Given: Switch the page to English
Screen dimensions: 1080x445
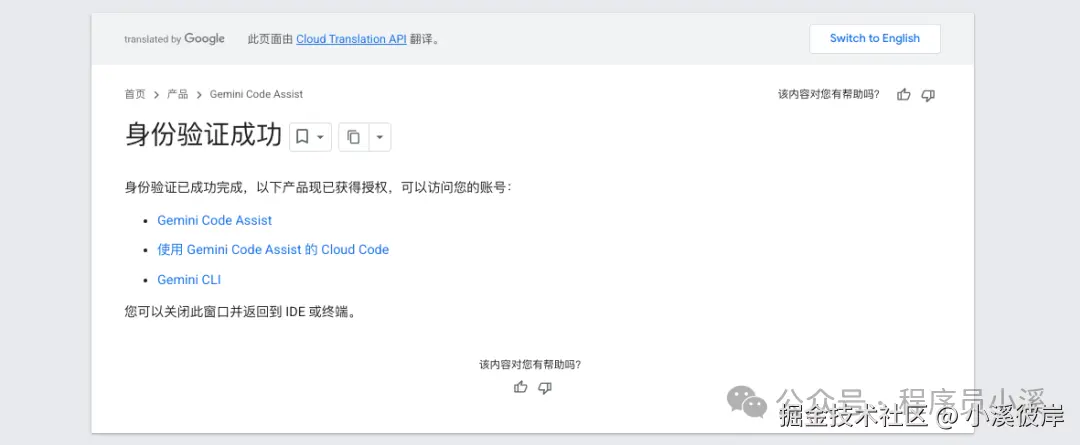Looking at the screenshot, I should [875, 39].
